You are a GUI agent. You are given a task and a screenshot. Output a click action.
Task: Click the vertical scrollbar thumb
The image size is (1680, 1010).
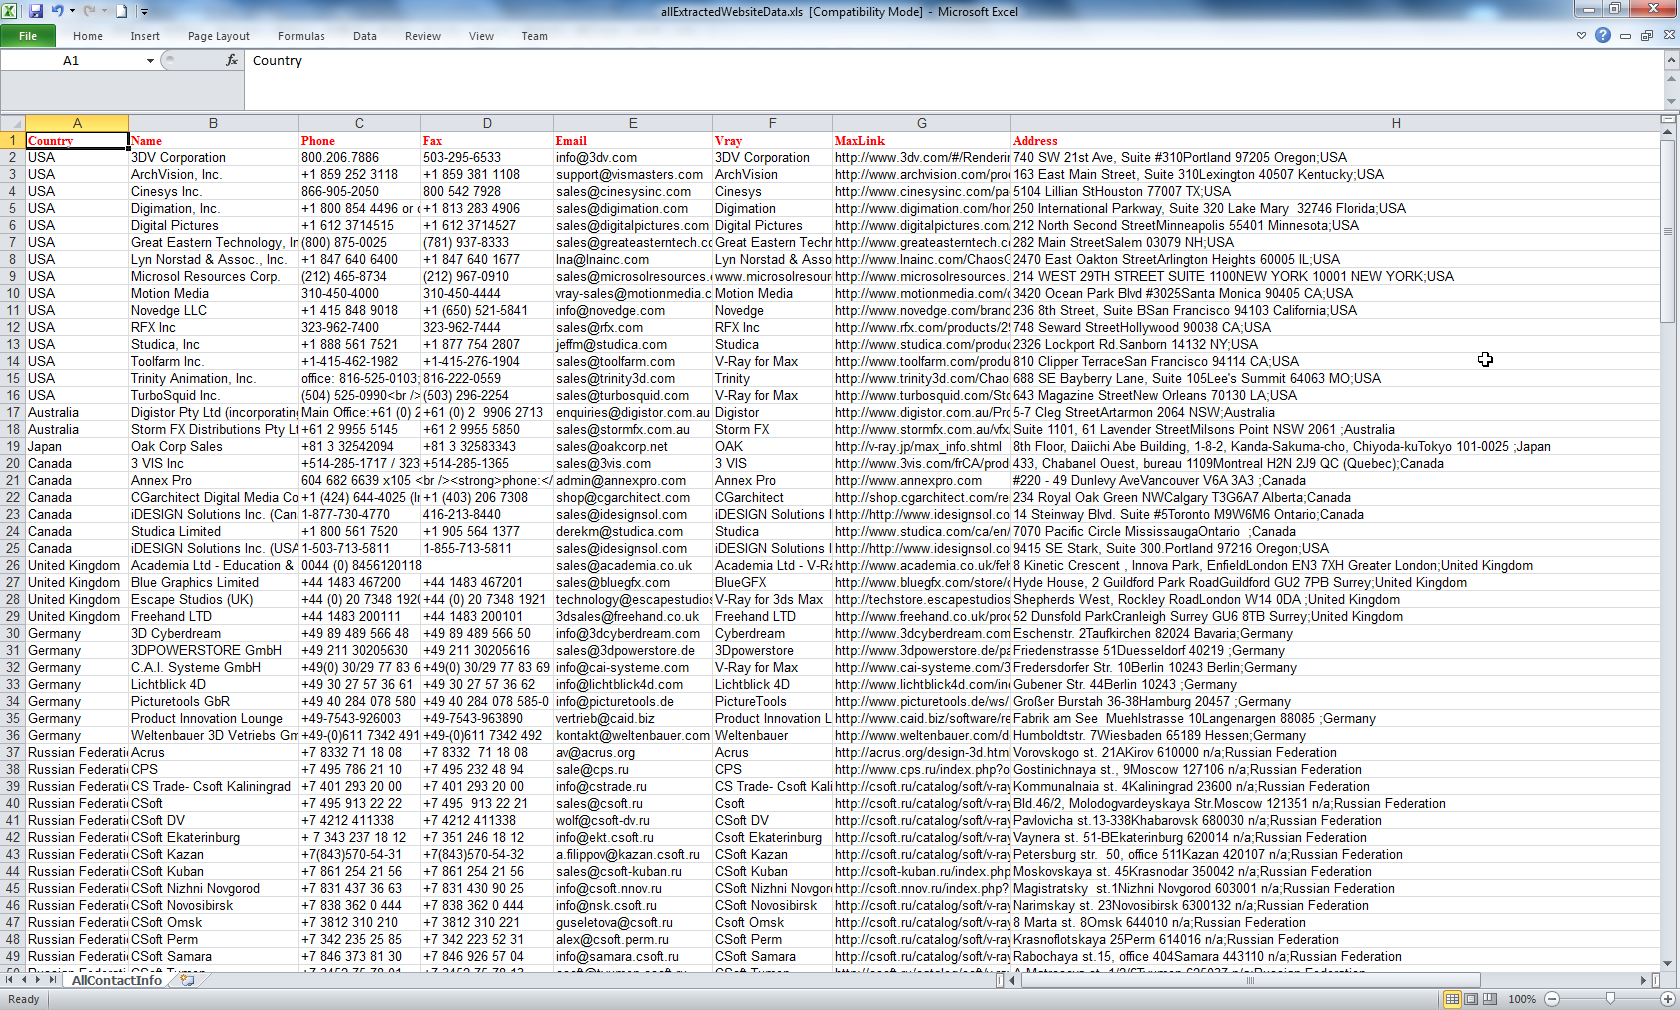(x=1667, y=231)
